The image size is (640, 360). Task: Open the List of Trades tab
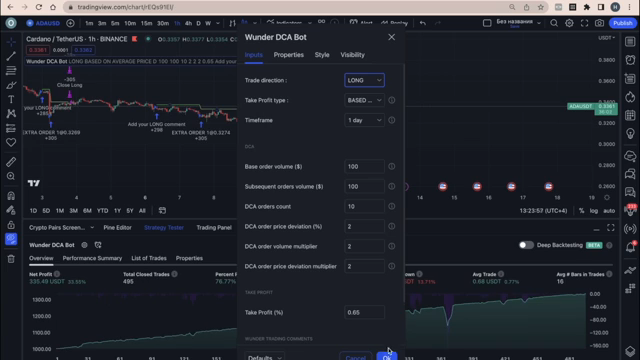pos(149,258)
